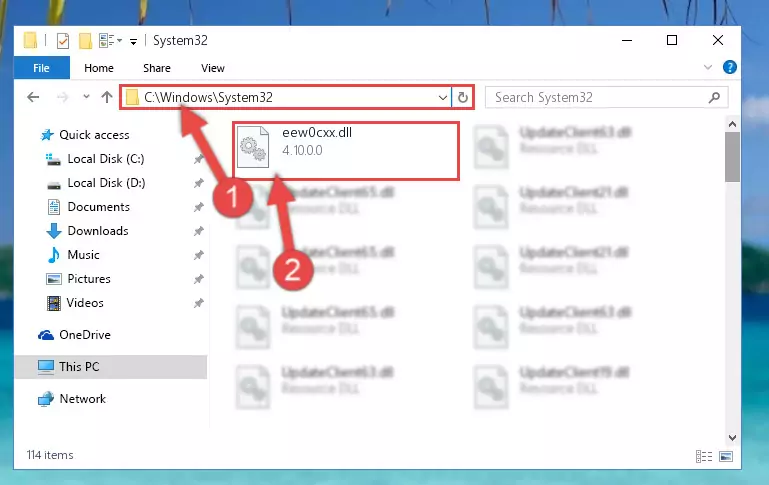Select the eew0cxx.dll file name
The height and width of the screenshot is (485, 769).
317,132
